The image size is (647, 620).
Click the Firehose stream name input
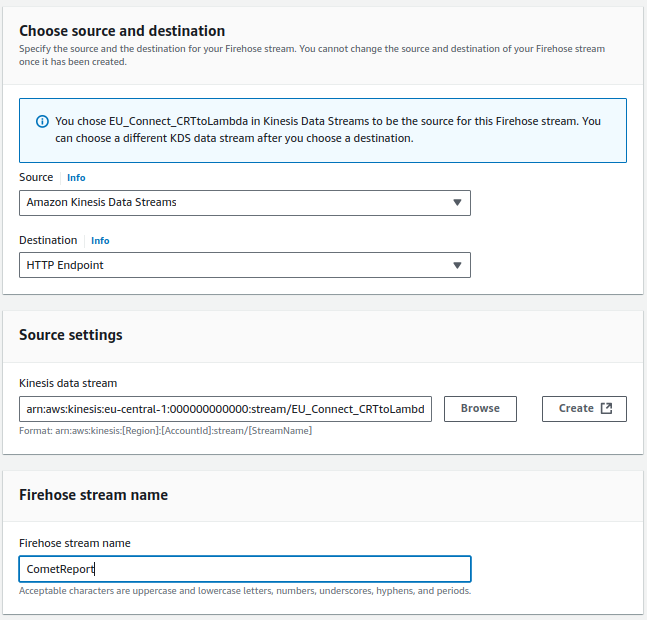245,569
